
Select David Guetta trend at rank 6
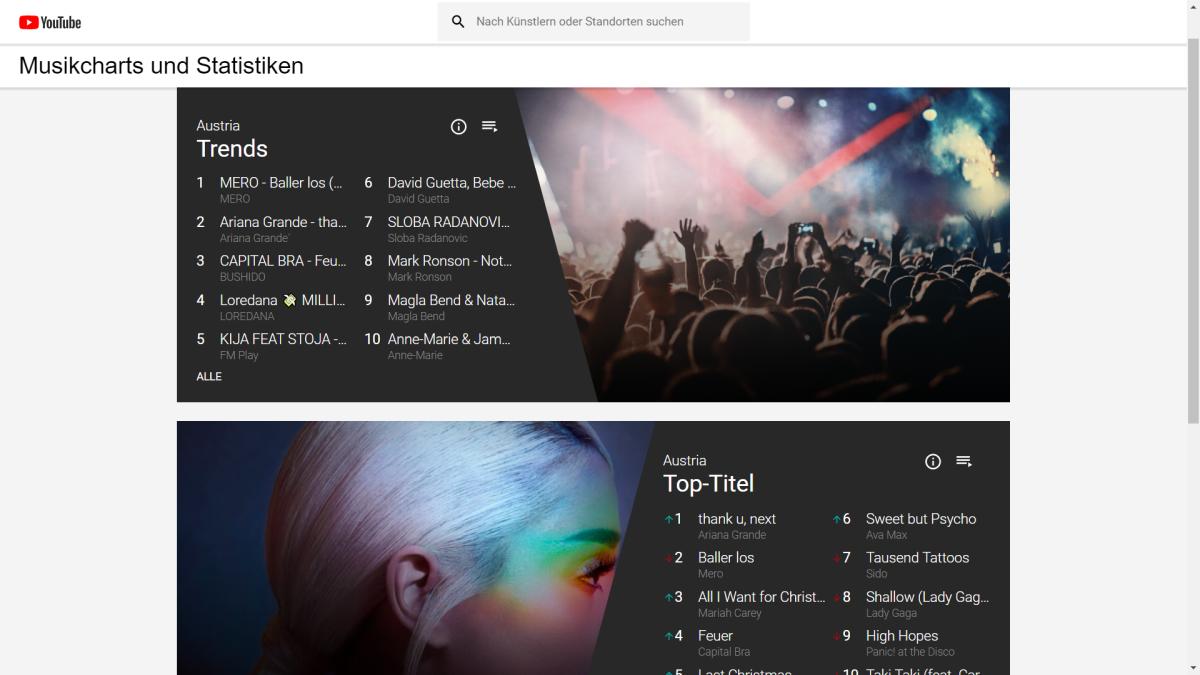(451, 183)
